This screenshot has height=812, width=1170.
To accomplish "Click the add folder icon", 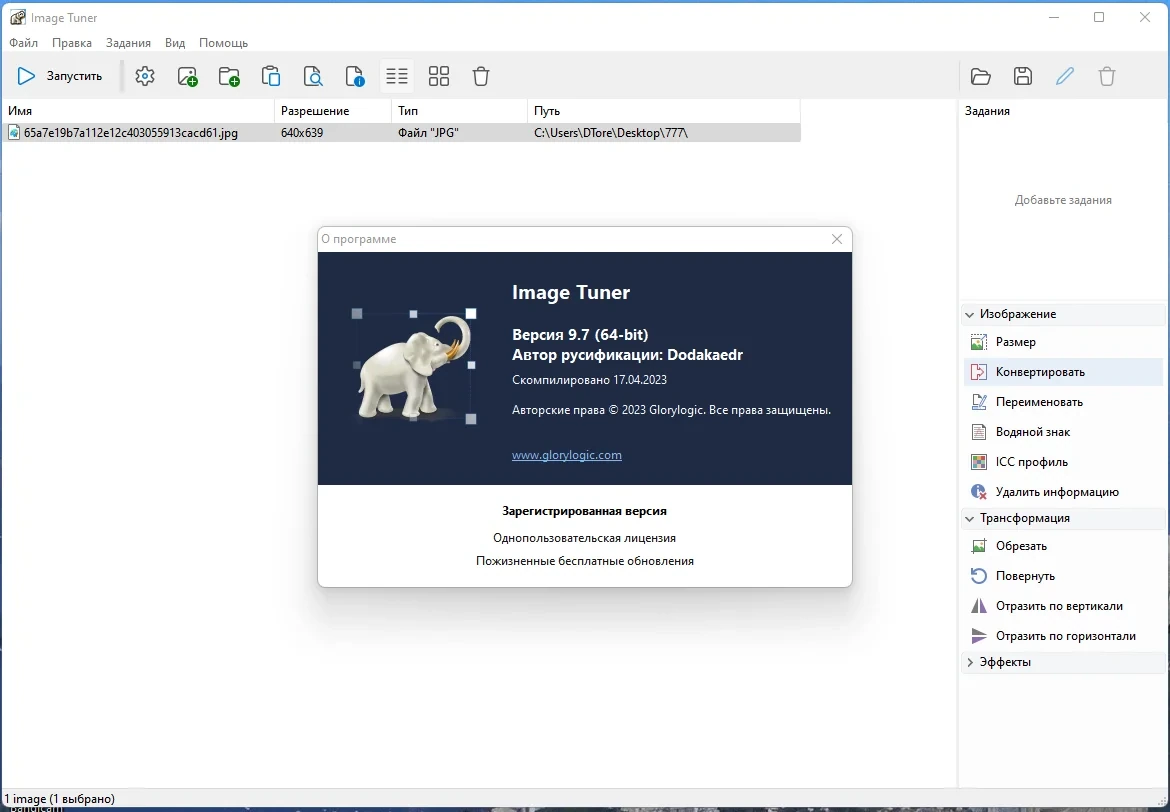I will [x=229, y=76].
